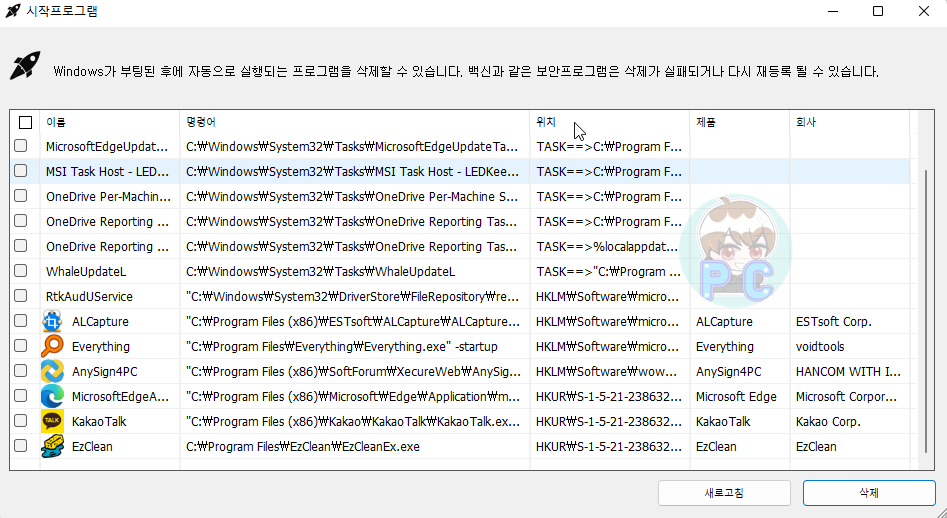Sort by the 명령어 column header

click(355, 123)
